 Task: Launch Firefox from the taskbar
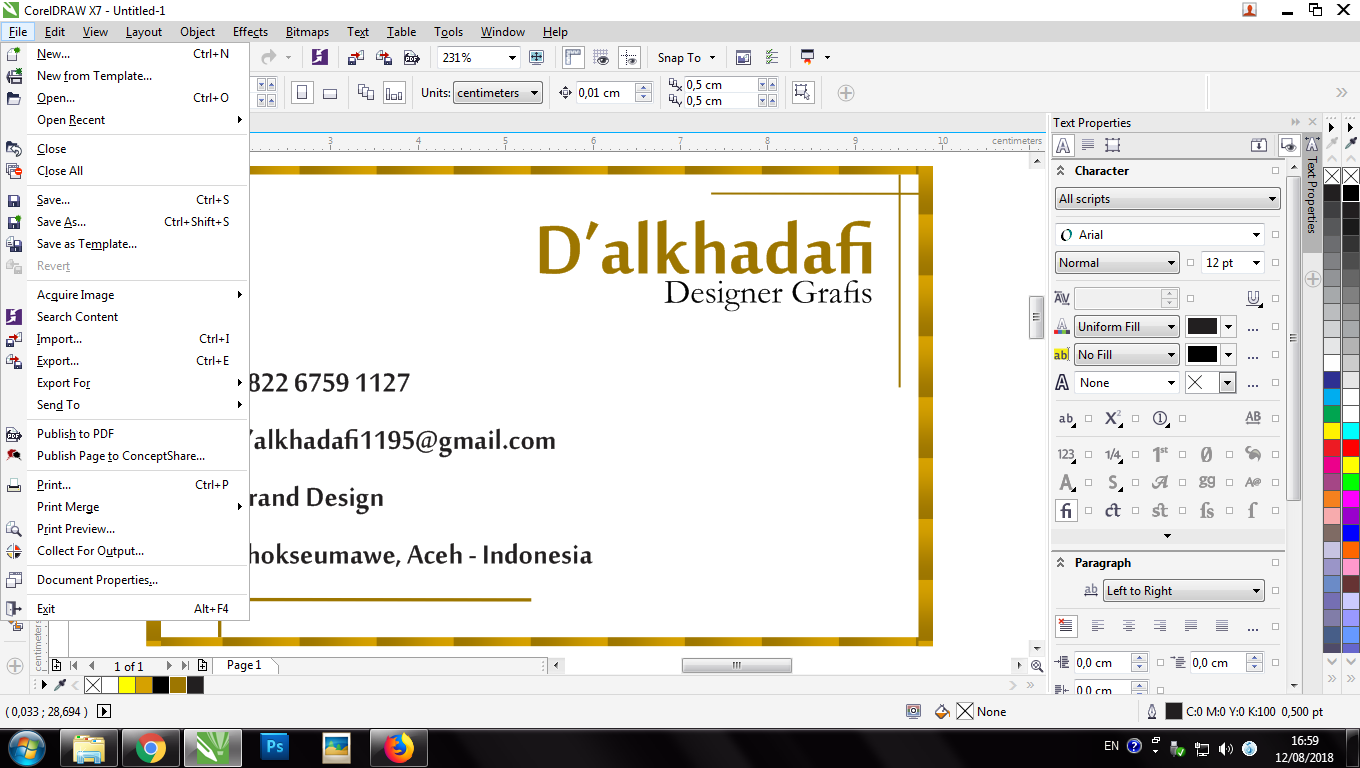398,747
